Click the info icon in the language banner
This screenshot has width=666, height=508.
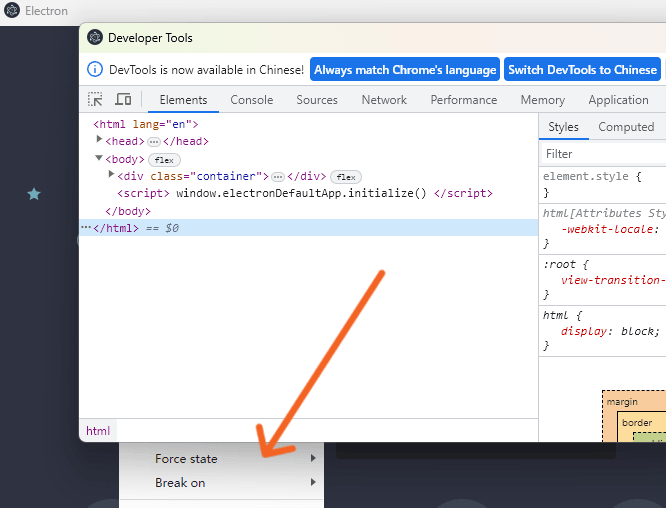(x=95, y=69)
